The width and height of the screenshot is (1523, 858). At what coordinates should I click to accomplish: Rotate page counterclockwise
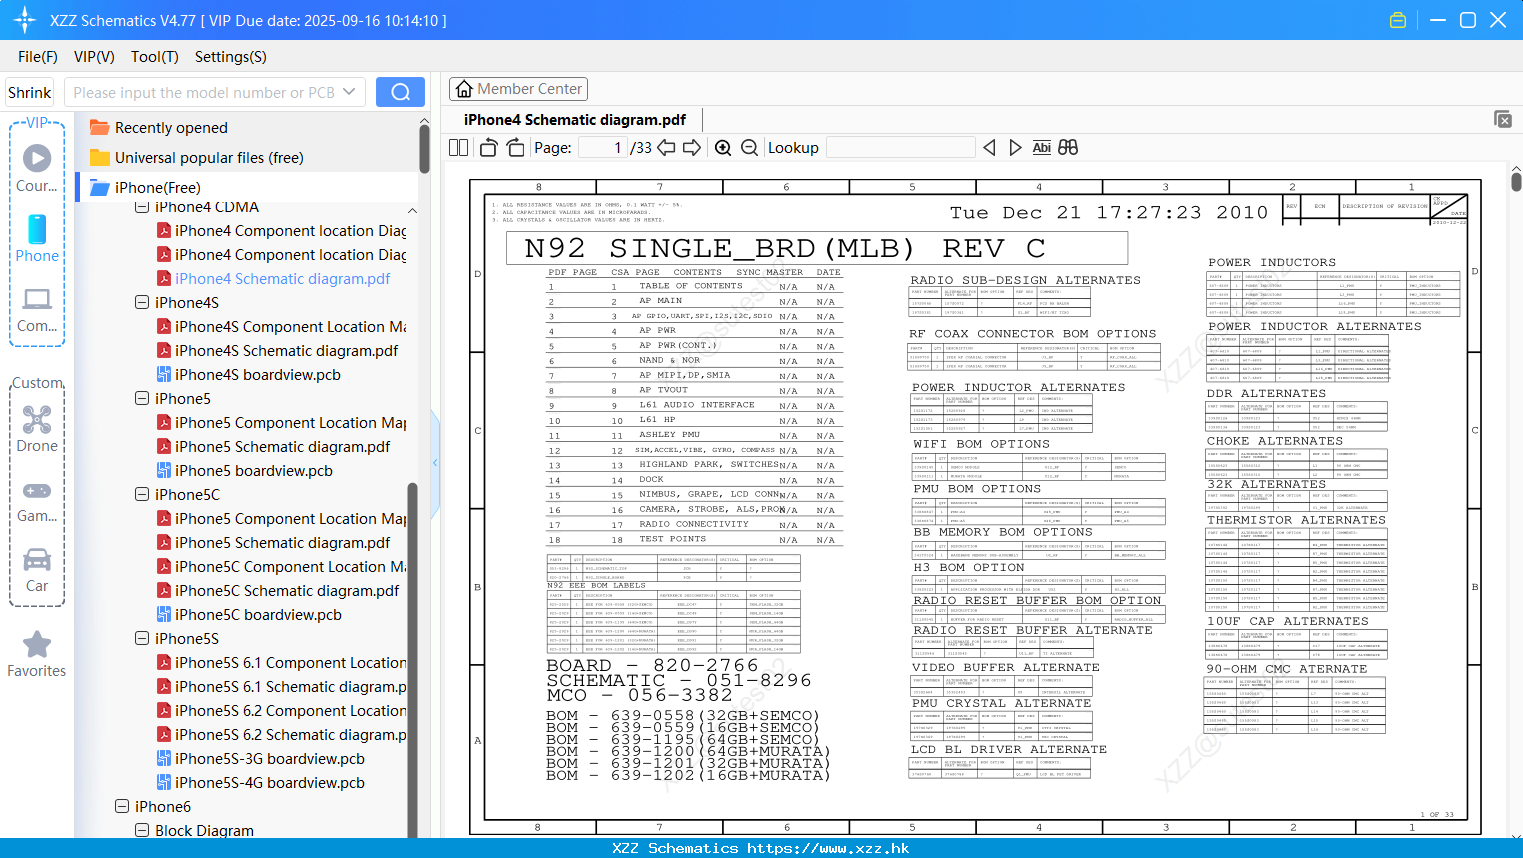coord(488,148)
